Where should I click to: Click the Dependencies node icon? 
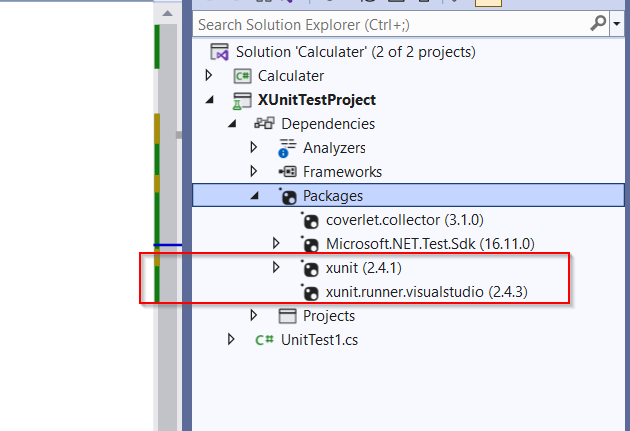(x=264, y=123)
